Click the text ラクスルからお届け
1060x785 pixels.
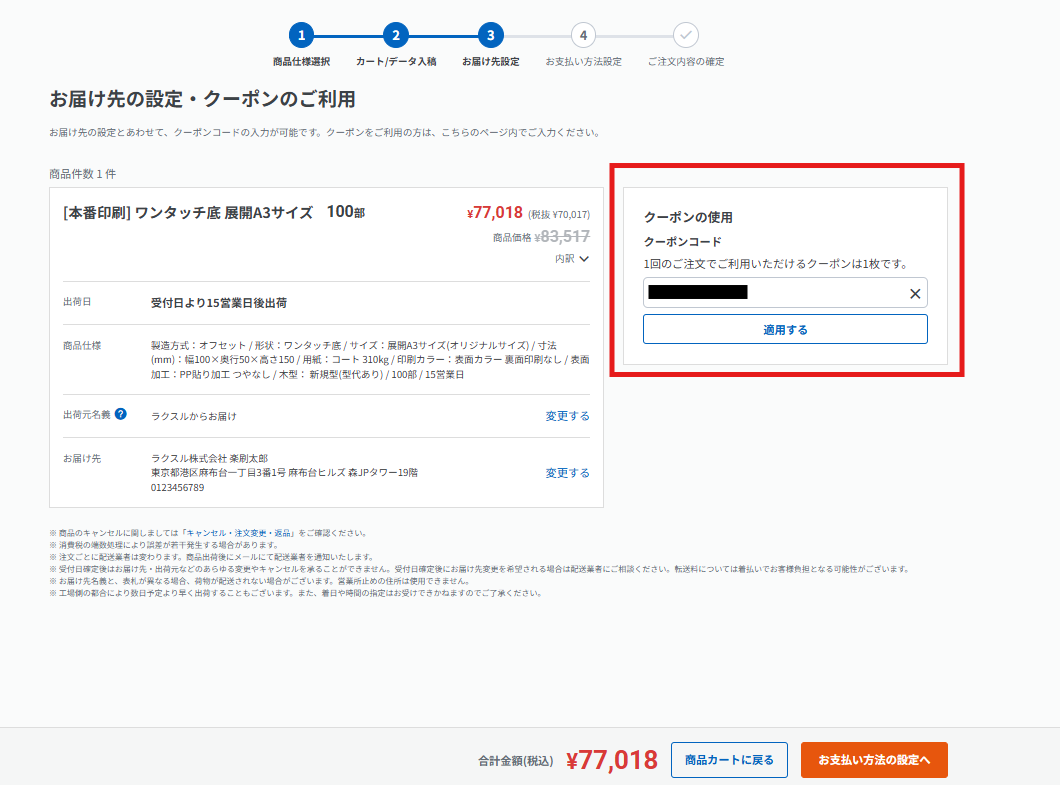[x=193, y=416]
